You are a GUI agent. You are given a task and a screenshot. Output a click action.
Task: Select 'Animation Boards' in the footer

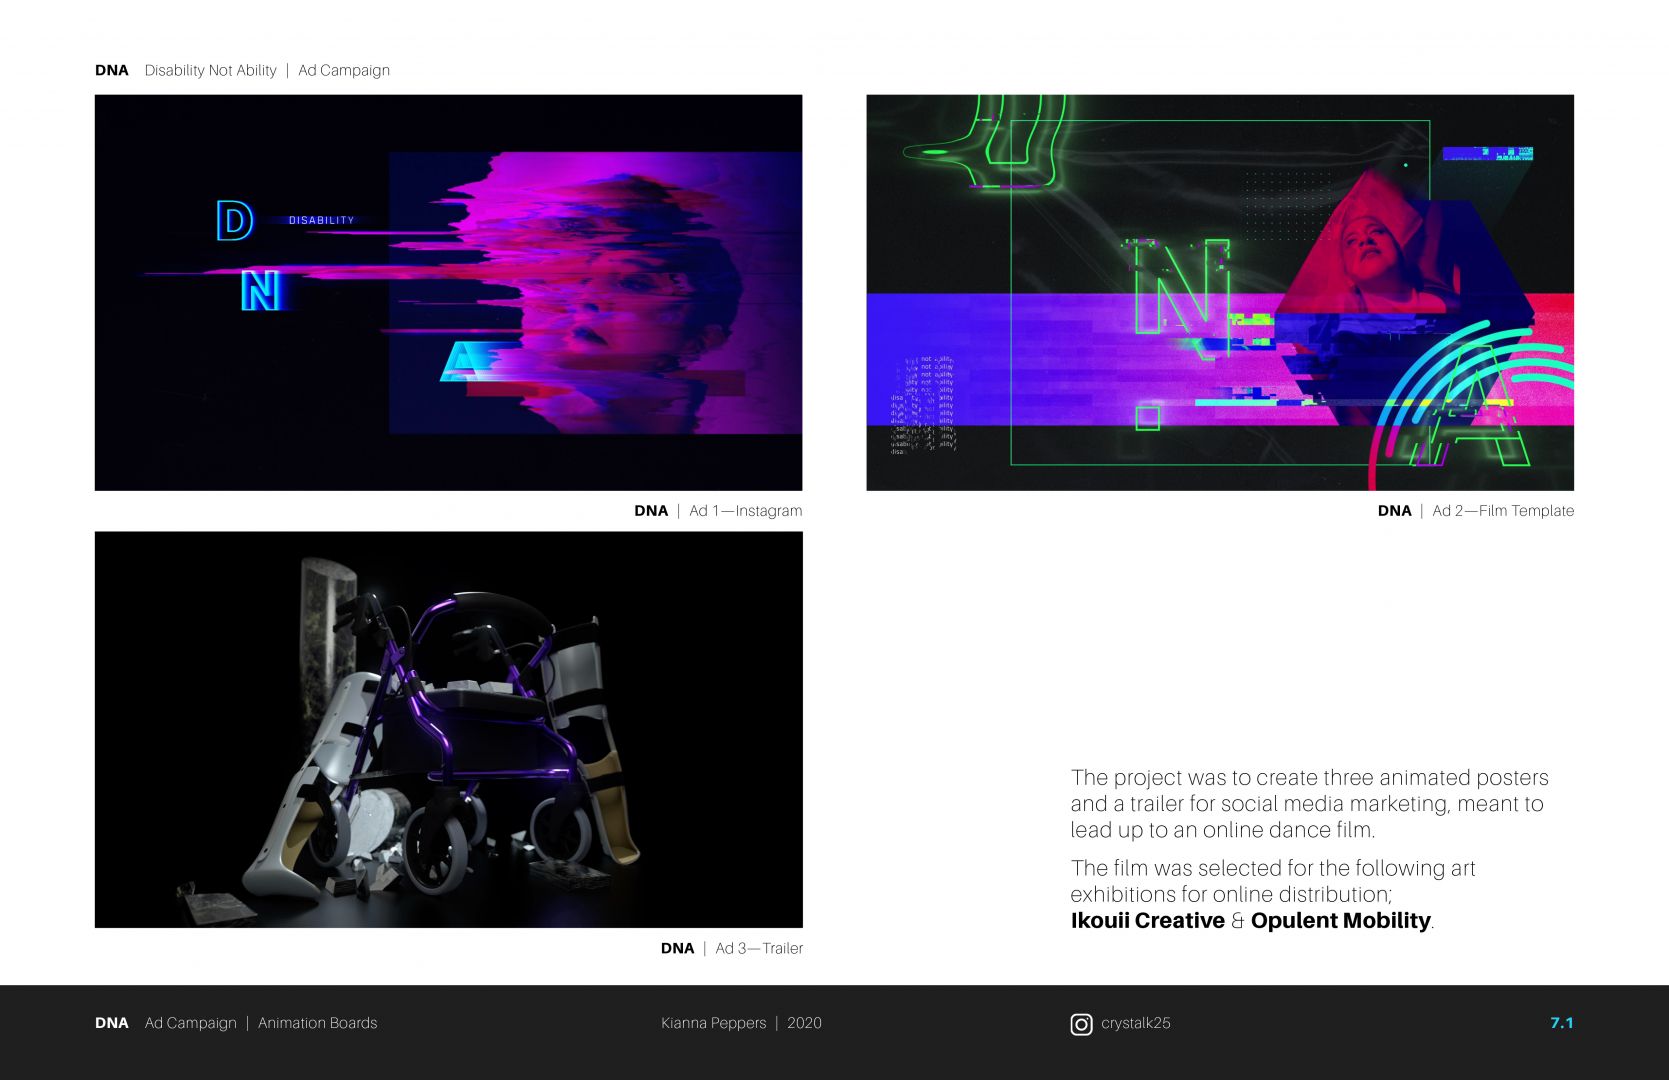click(317, 1023)
